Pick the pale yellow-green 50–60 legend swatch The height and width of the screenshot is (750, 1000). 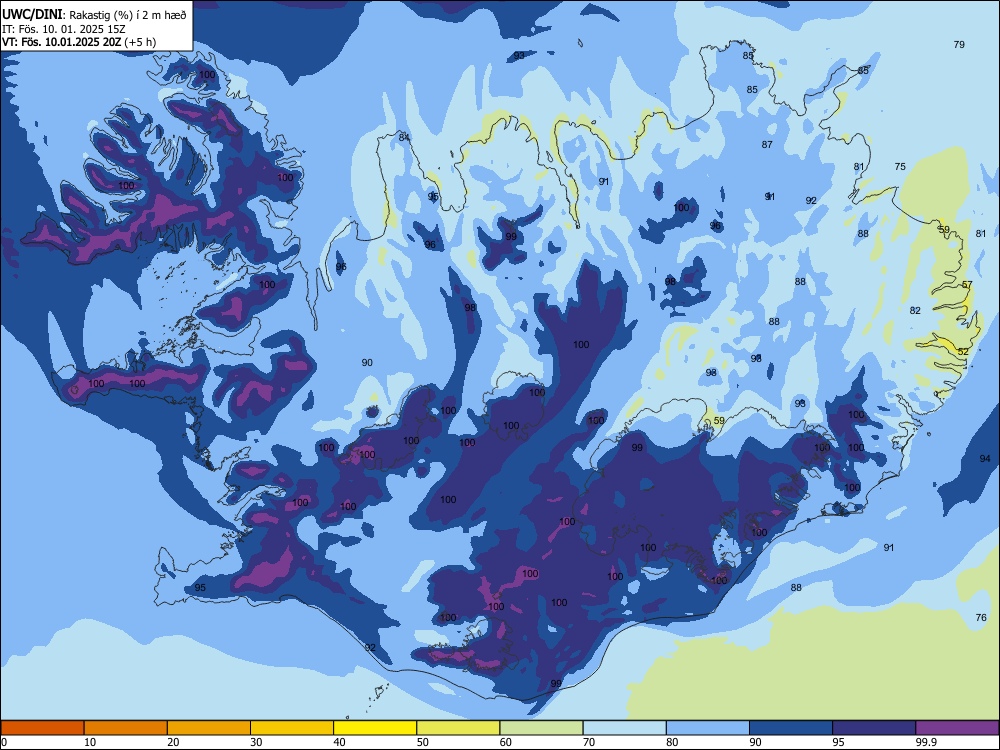(458, 728)
